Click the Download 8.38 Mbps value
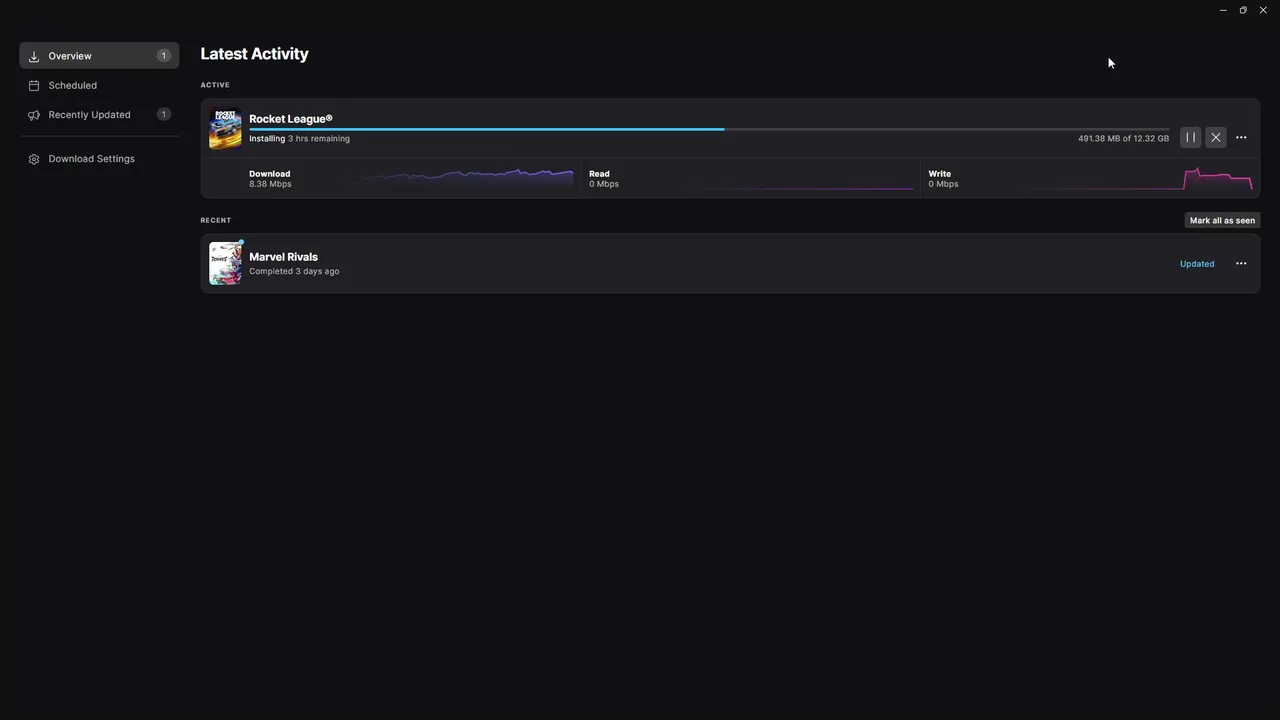The width and height of the screenshot is (1280, 720). click(x=270, y=184)
